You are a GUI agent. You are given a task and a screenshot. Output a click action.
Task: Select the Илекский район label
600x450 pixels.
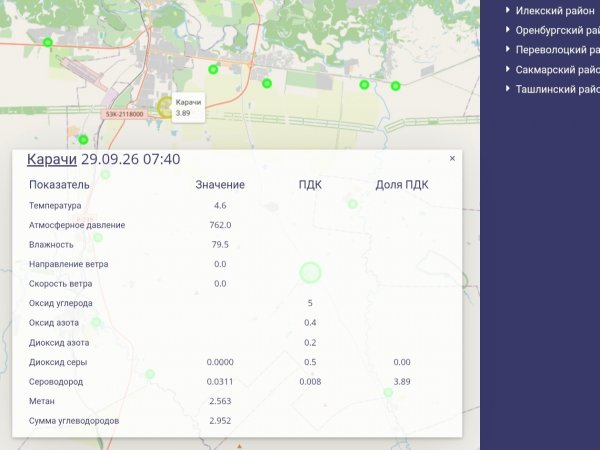pos(555,11)
